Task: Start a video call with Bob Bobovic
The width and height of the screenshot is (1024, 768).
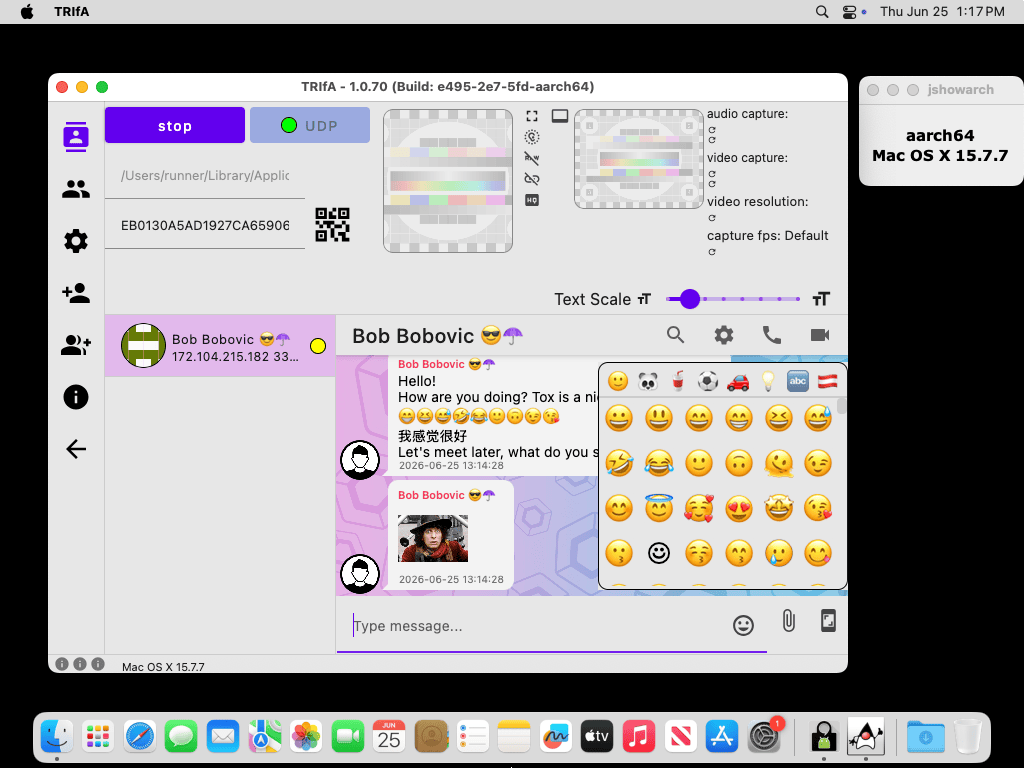Action: [x=820, y=335]
